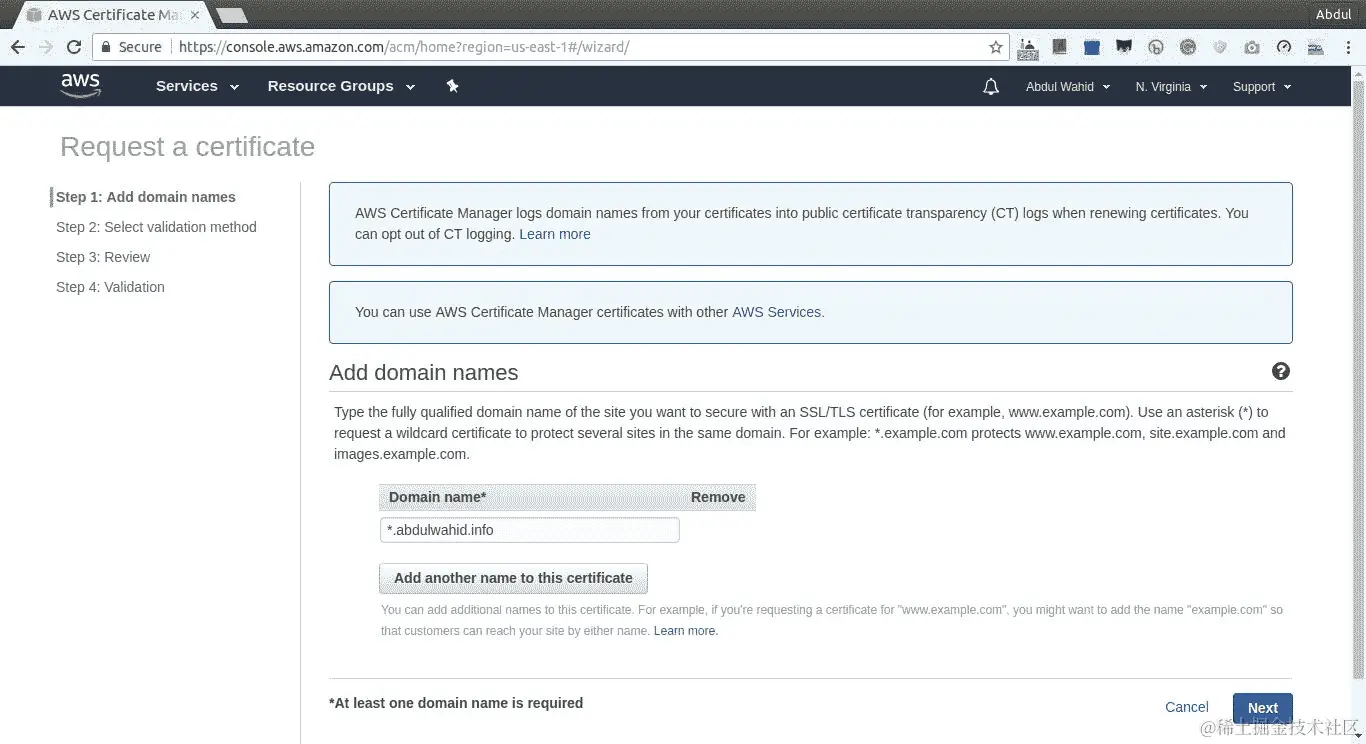Expand the Support dropdown menu
The image size is (1366, 744).
[1262, 87]
